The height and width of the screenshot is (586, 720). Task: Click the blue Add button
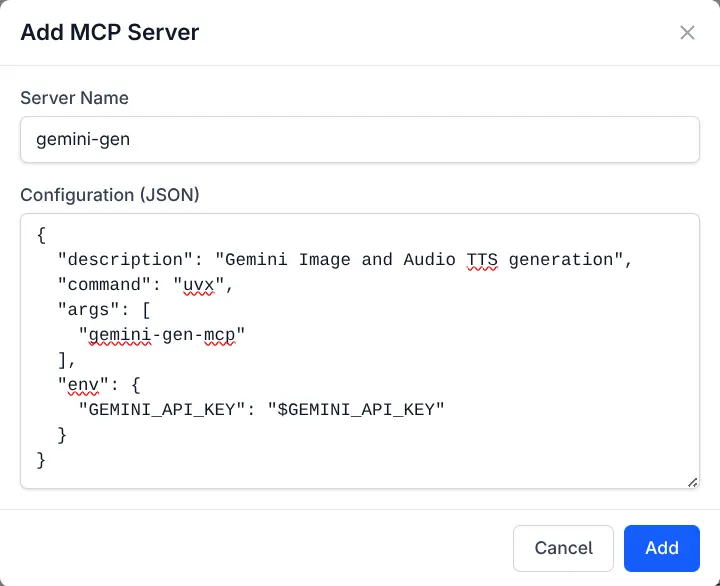(661, 548)
